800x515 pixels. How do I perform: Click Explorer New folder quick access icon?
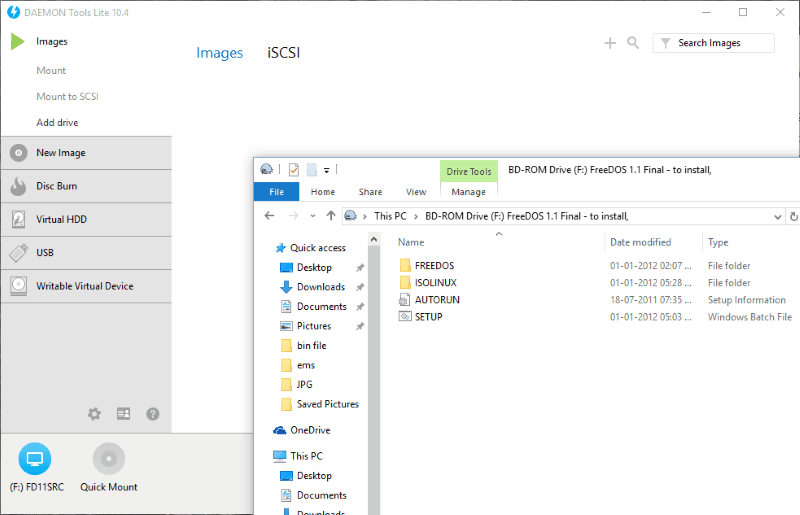click(x=312, y=169)
